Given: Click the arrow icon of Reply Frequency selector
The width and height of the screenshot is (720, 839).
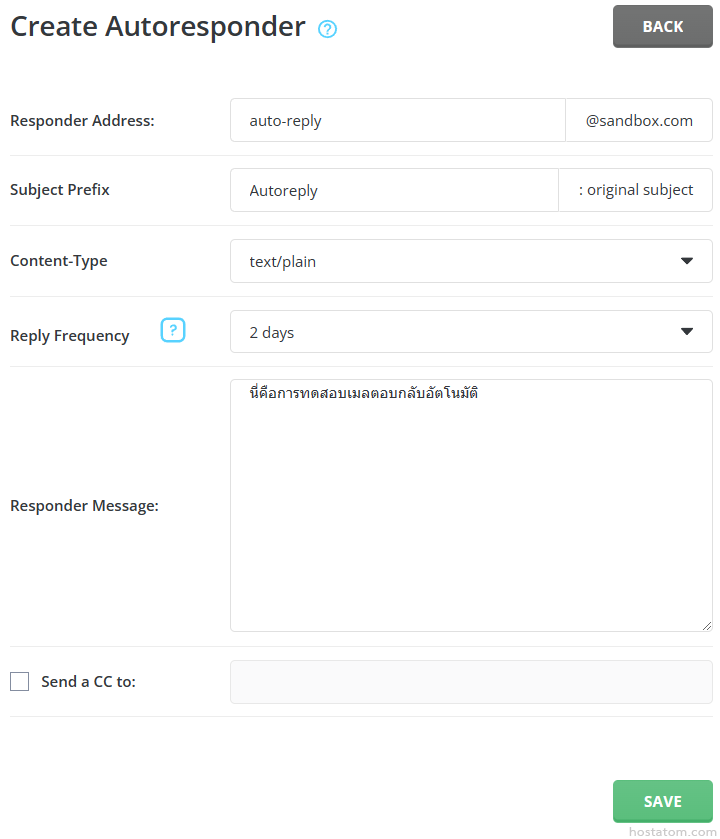Looking at the screenshot, I should pos(686,332).
